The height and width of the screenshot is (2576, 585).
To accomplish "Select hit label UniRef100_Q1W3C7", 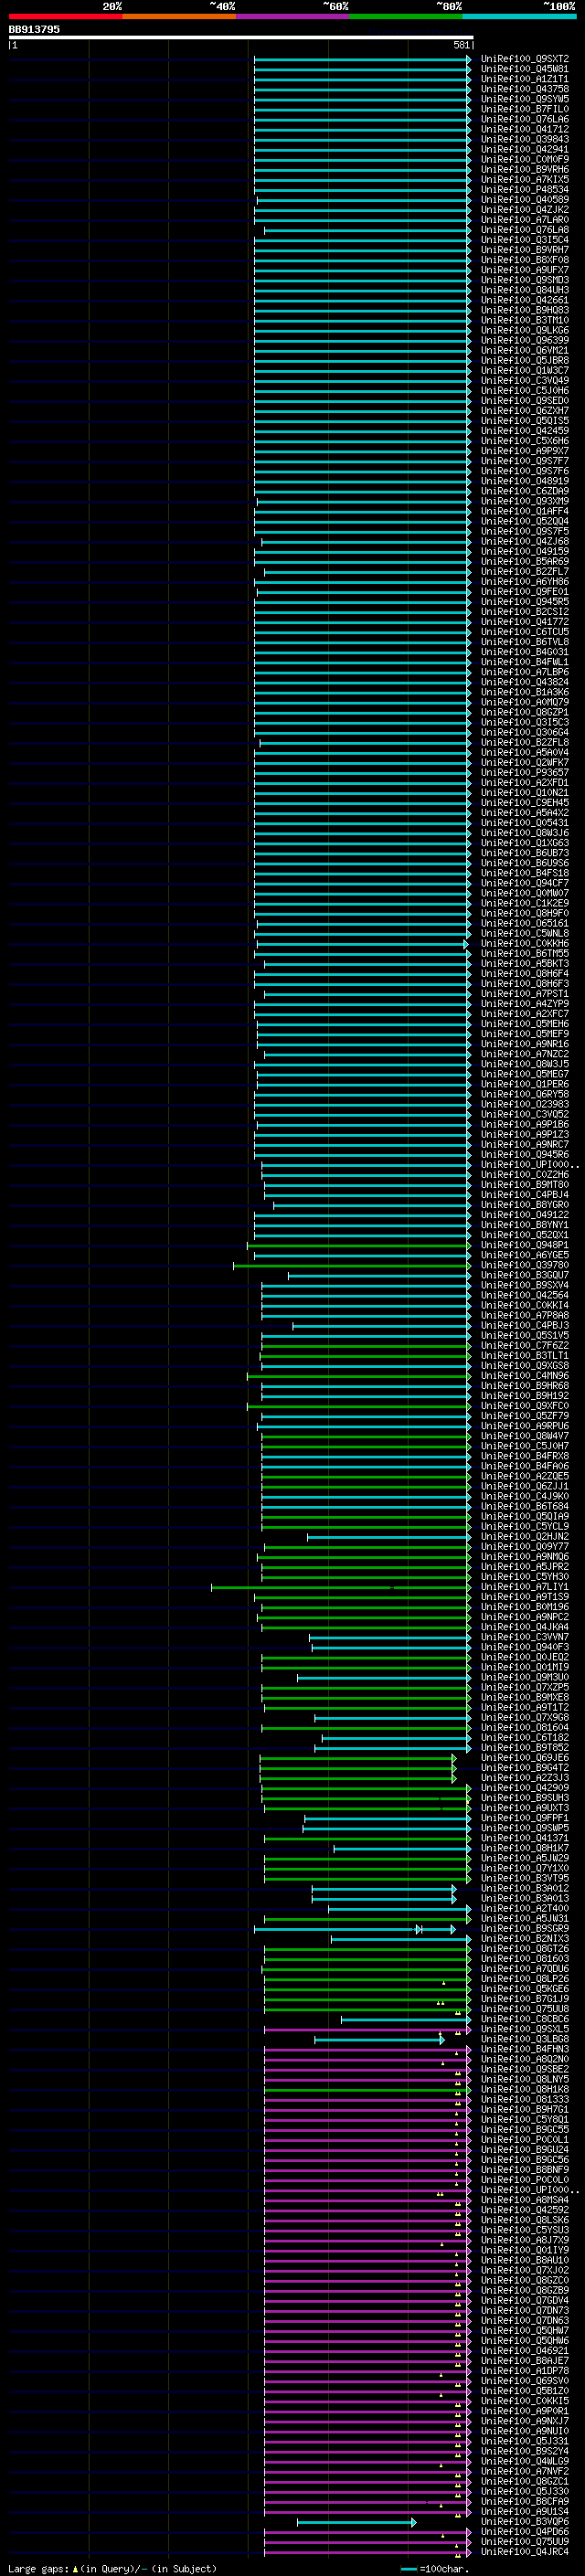I will (x=524, y=370).
